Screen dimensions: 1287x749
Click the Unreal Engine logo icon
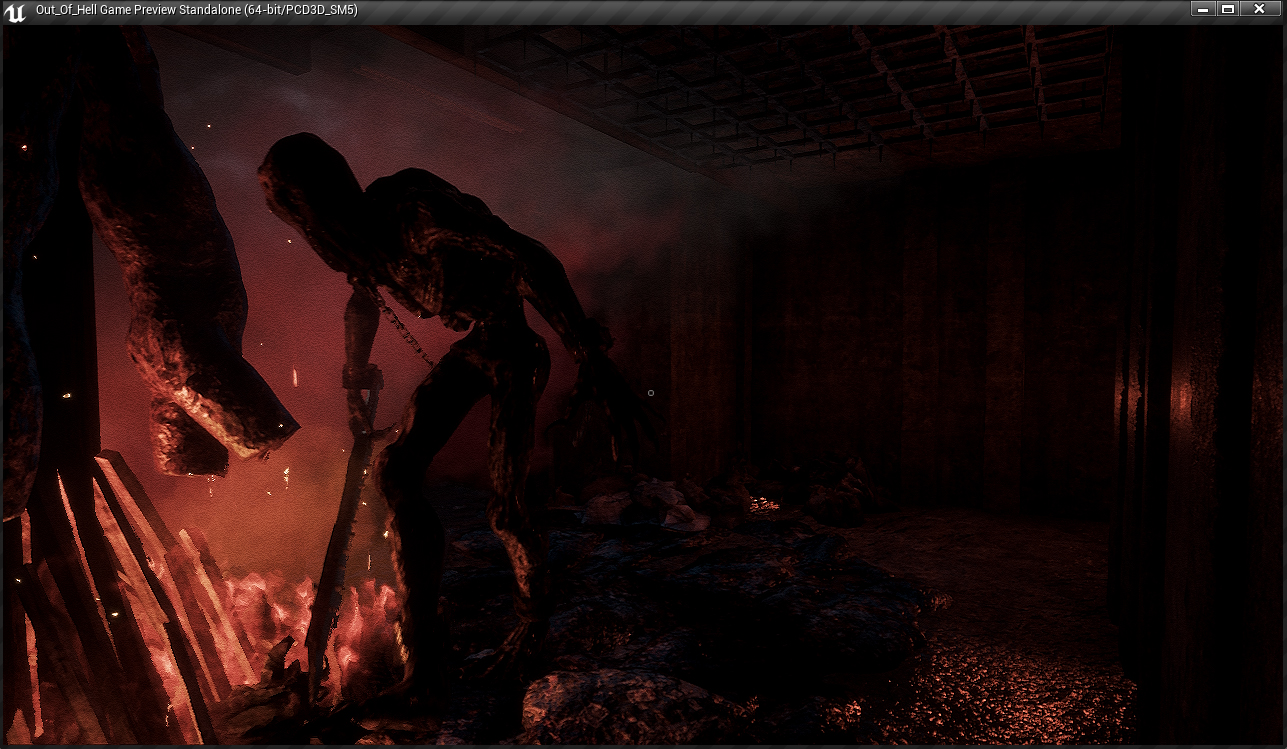(x=17, y=10)
